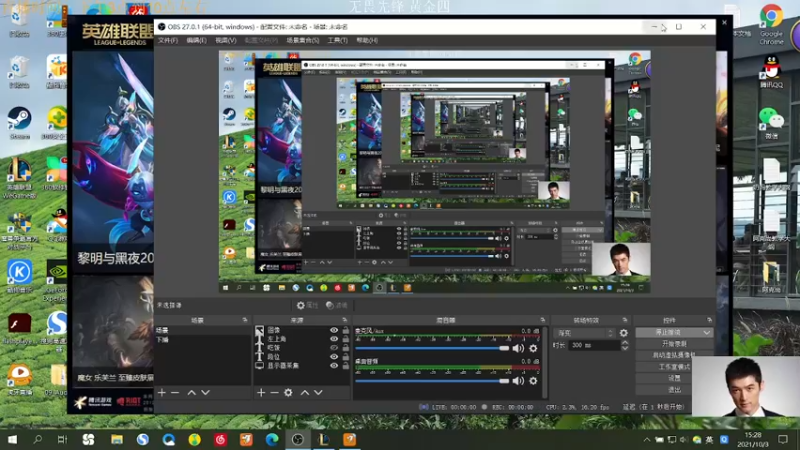Screen dimensions: 800x450
Task: Select 场景 in the scenes list
Action: click(203, 330)
